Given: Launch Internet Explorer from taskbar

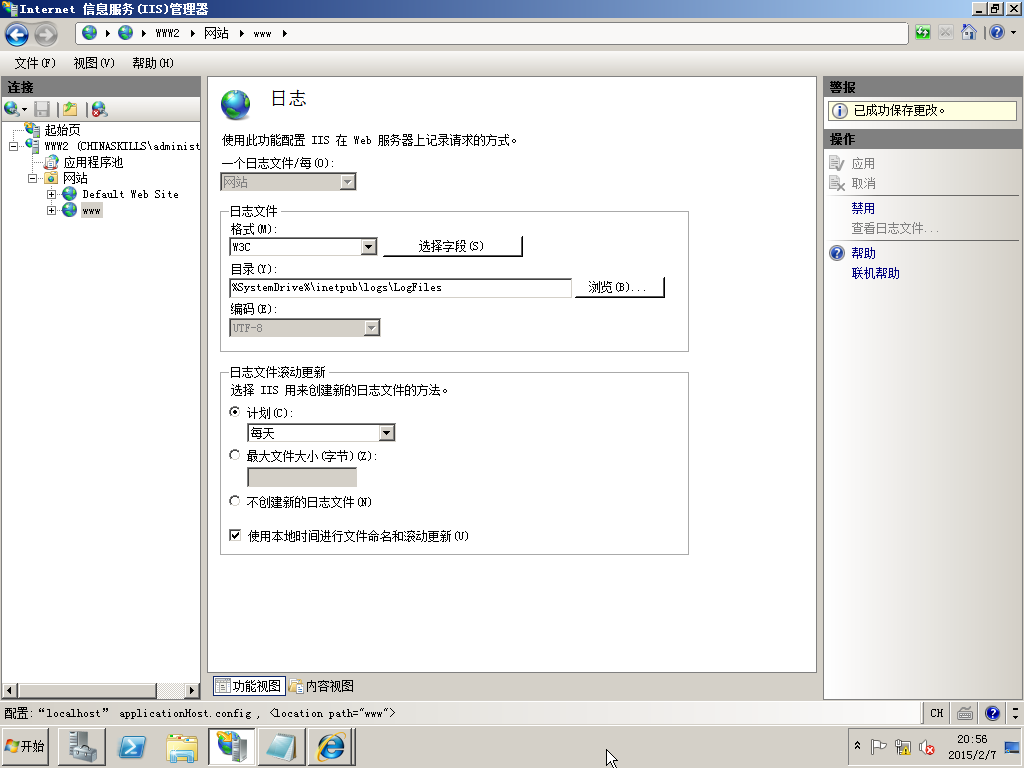Looking at the screenshot, I should pyautogui.click(x=331, y=746).
